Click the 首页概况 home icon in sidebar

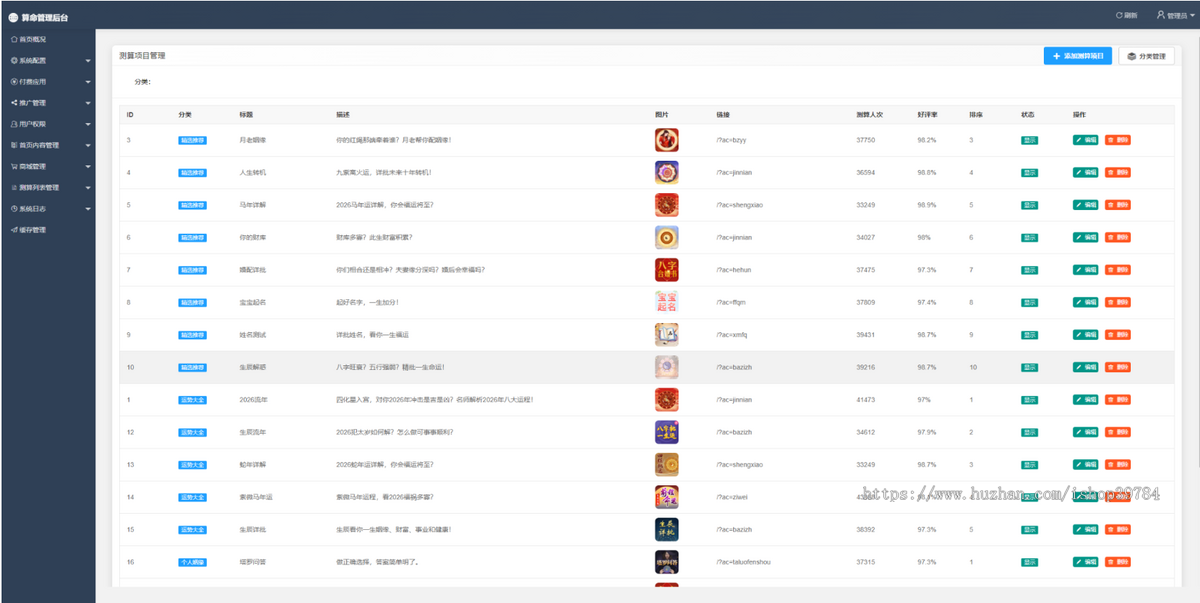pyautogui.click(x=13, y=39)
